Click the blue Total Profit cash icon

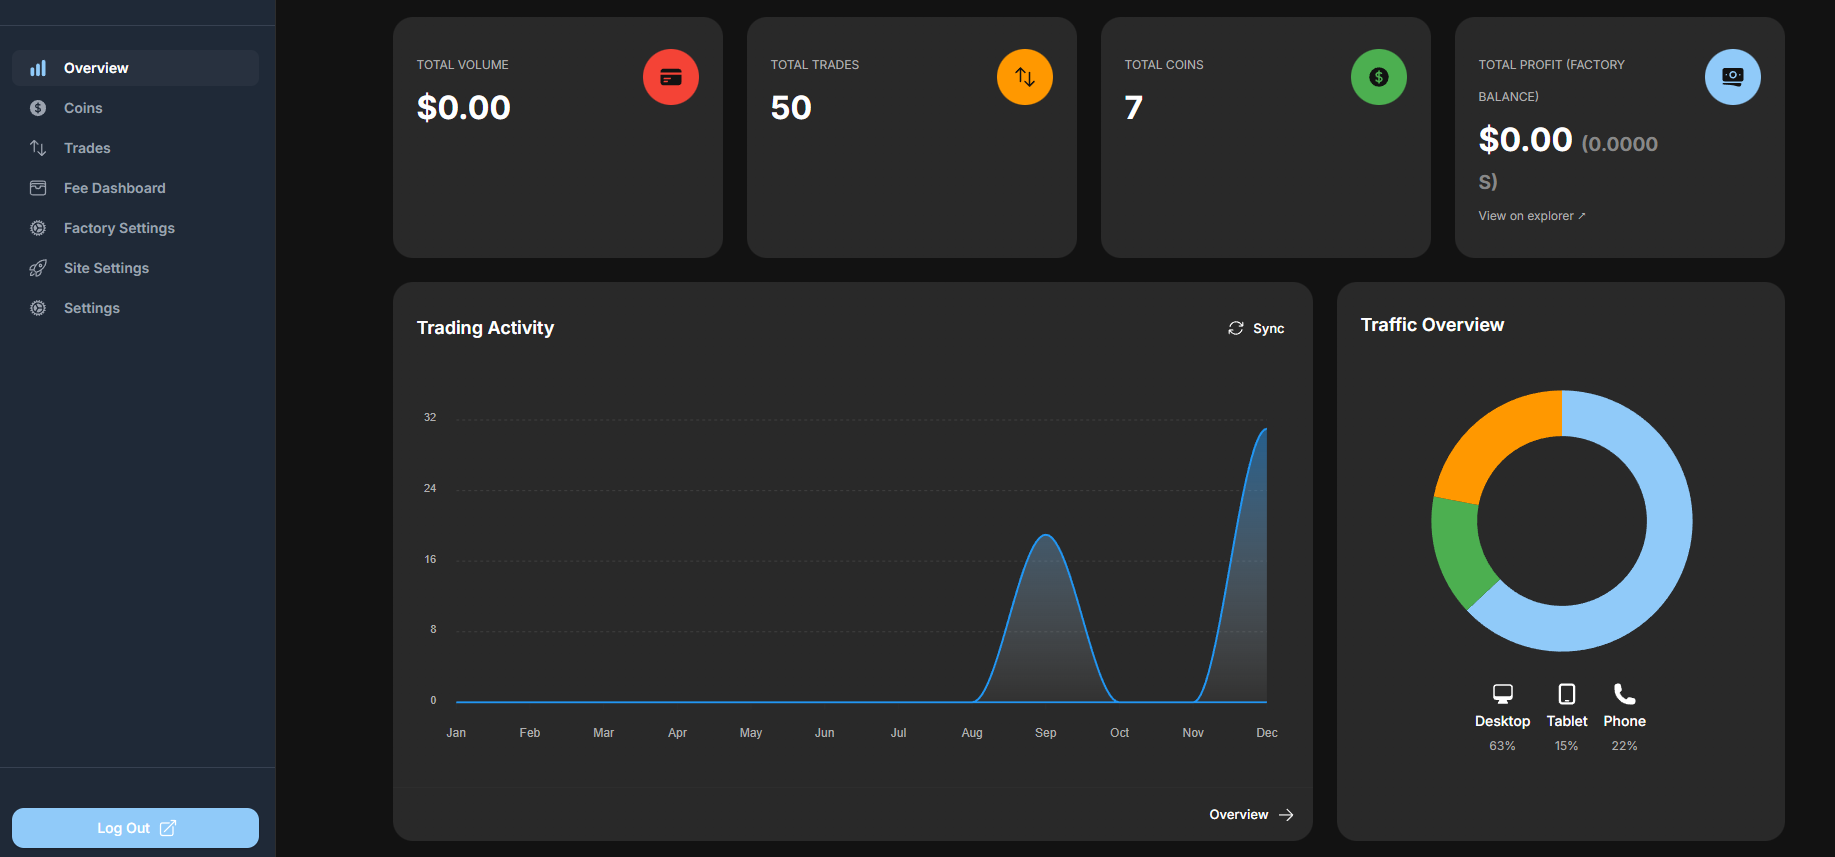coord(1733,77)
